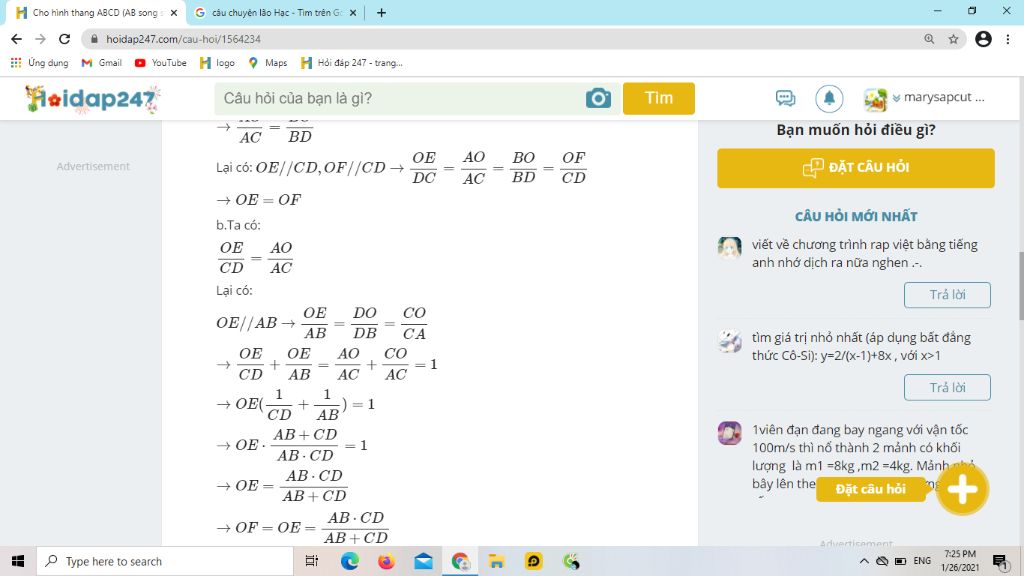Click the address bar URL

click(x=184, y=39)
